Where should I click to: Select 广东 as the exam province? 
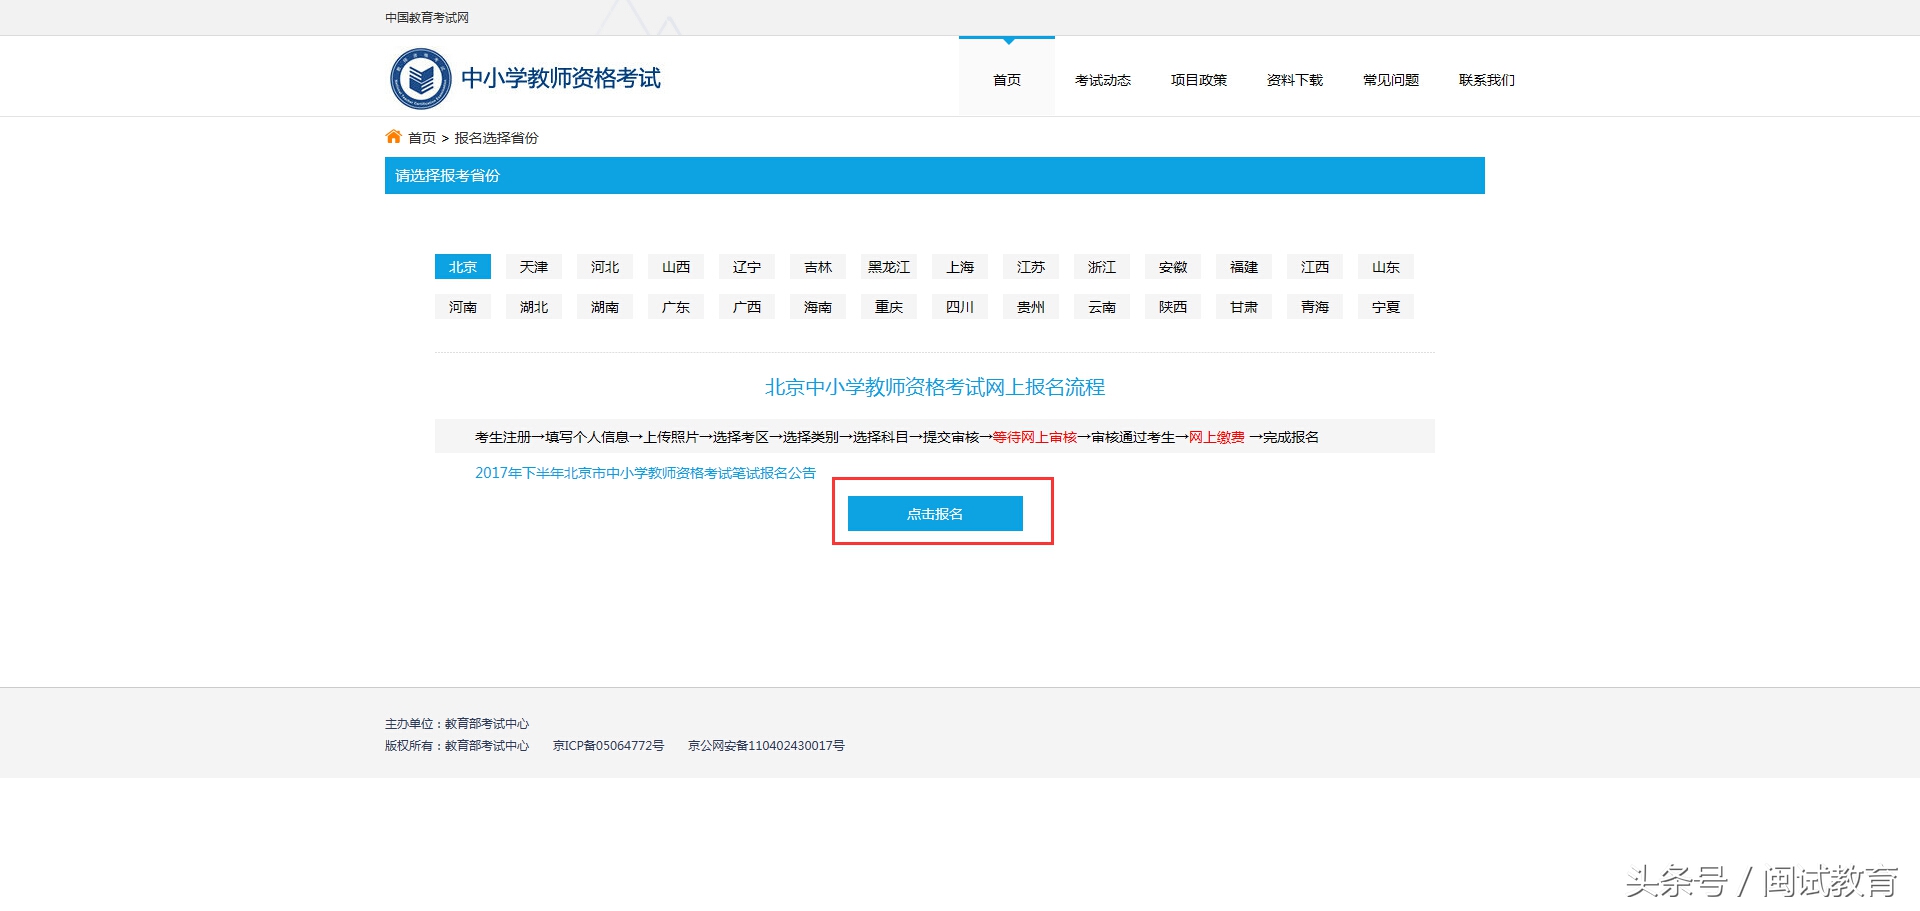(x=675, y=306)
